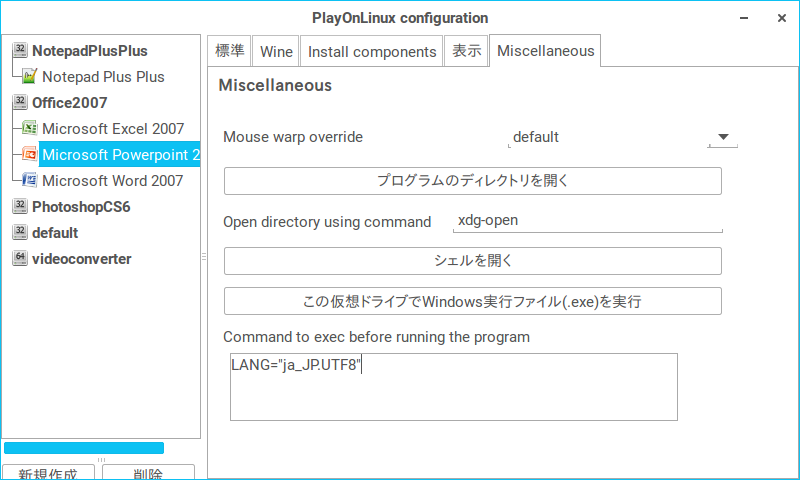The image size is (800, 480).
Task: Select PhotoshopCS6 virtual drive
Action: pos(81,207)
